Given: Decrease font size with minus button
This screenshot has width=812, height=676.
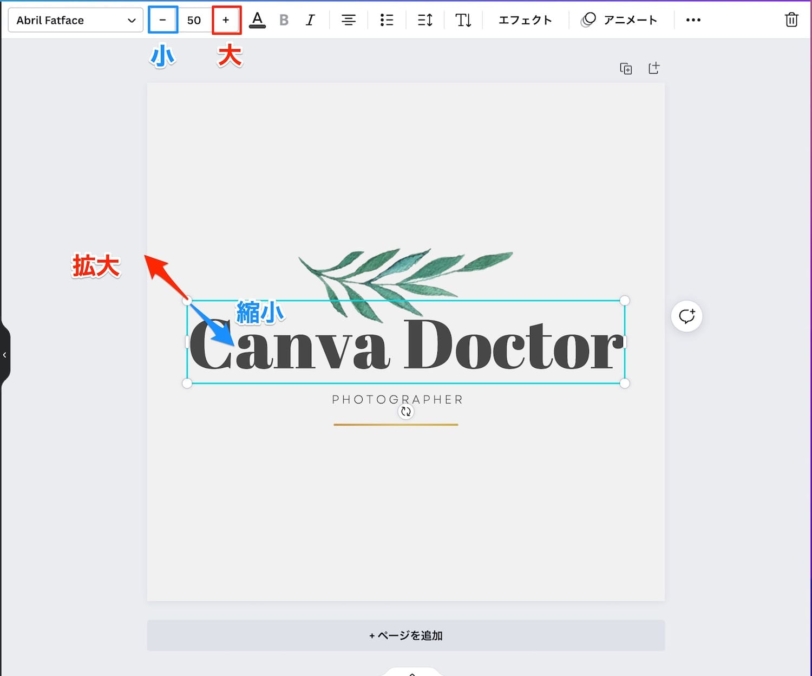Looking at the screenshot, I should (163, 20).
